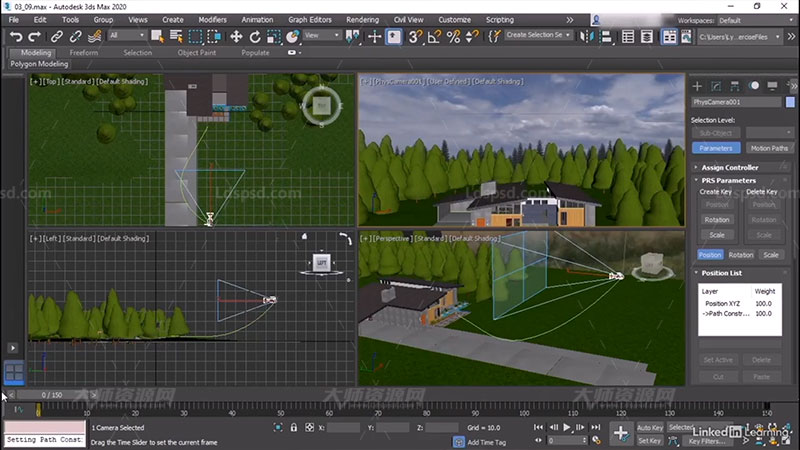Select Scale in PRS selector row

[770, 255]
